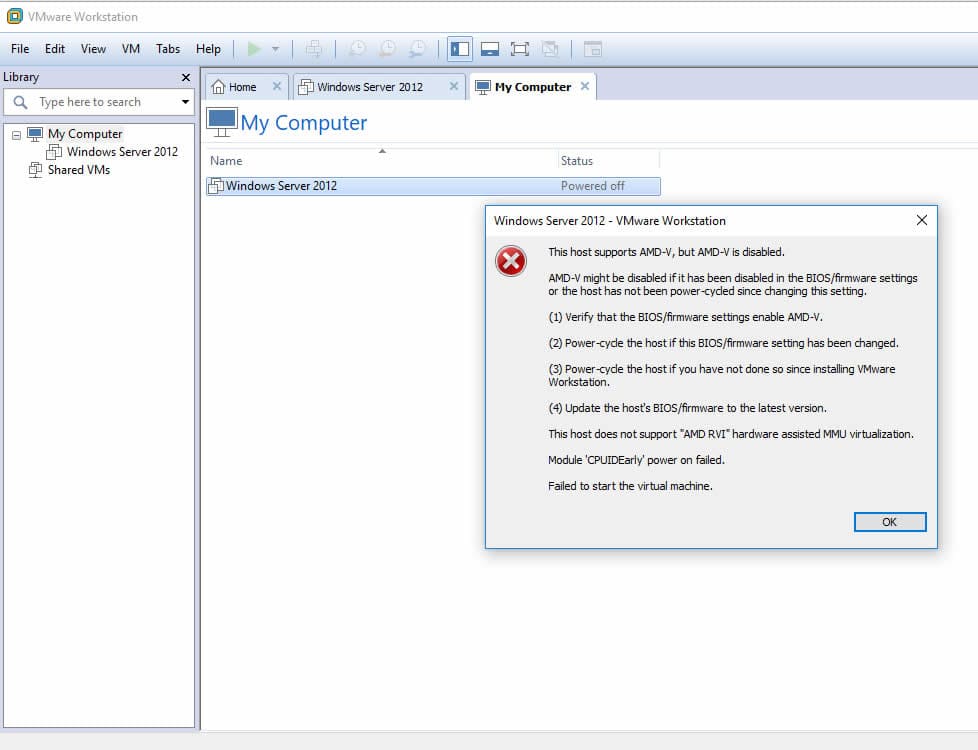978x750 pixels.
Task: Select My Computer in Library tree
Action: 85,134
